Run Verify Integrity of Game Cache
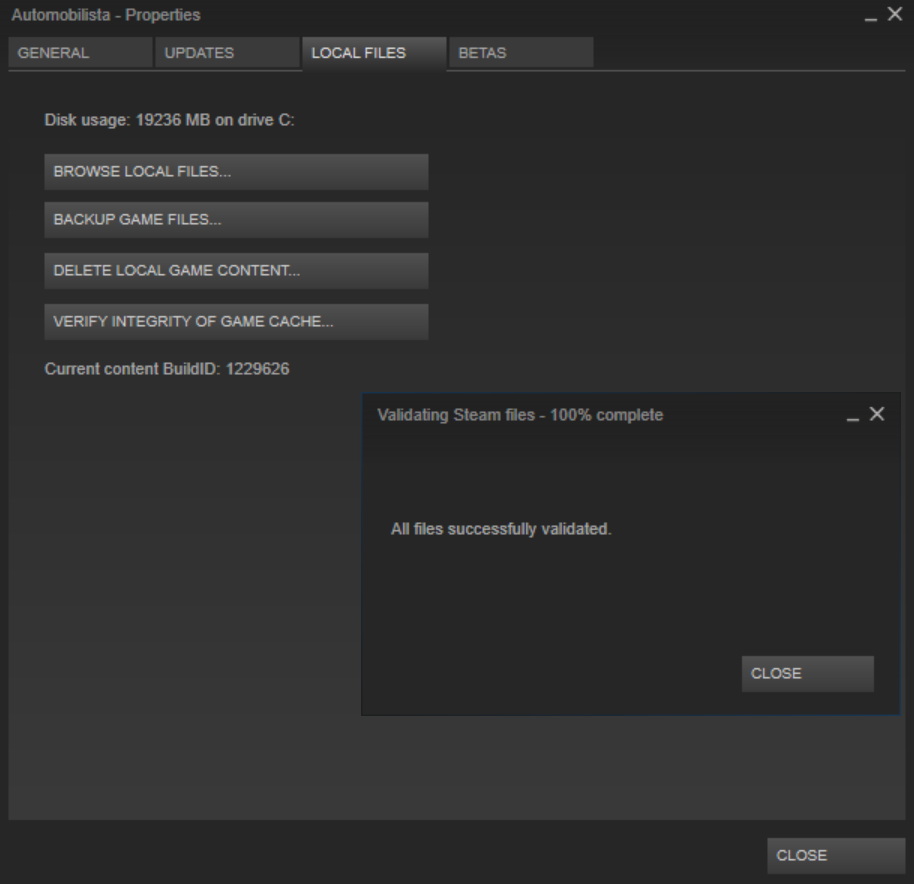This screenshot has height=884, width=914. 236,322
